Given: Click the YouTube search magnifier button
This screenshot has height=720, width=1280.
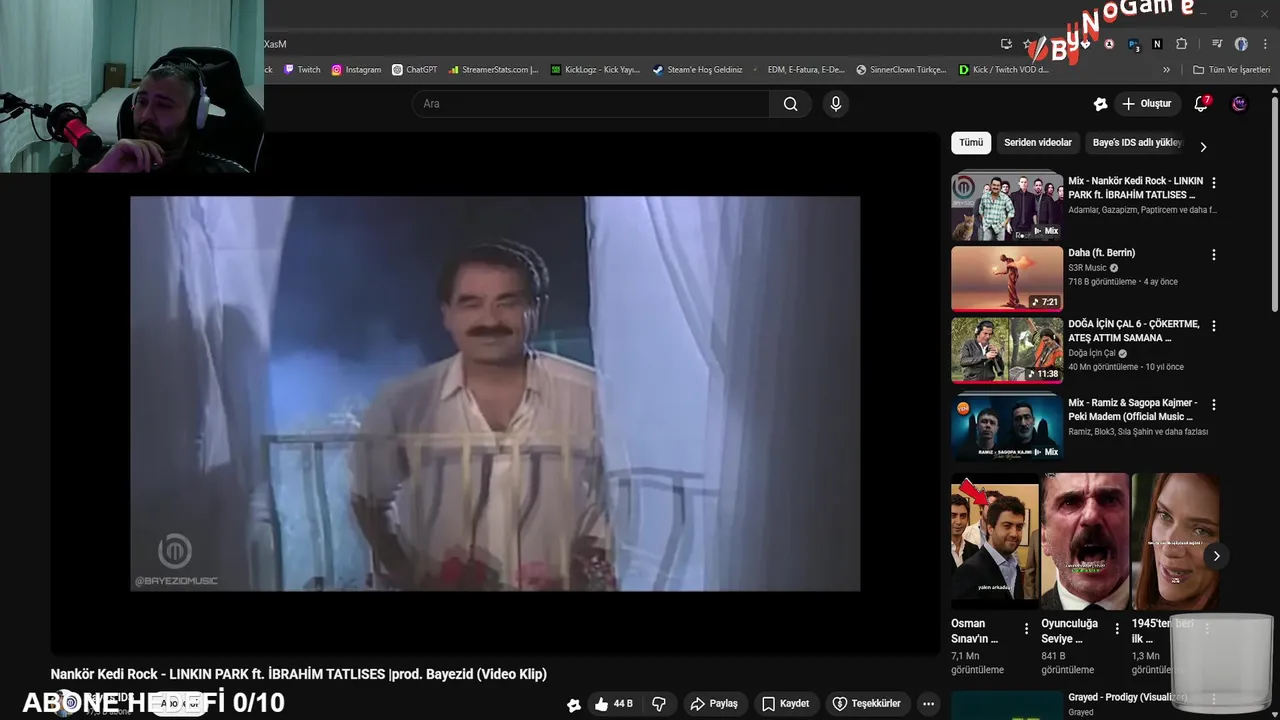Looking at the screenshot, I should click(790, 104).
